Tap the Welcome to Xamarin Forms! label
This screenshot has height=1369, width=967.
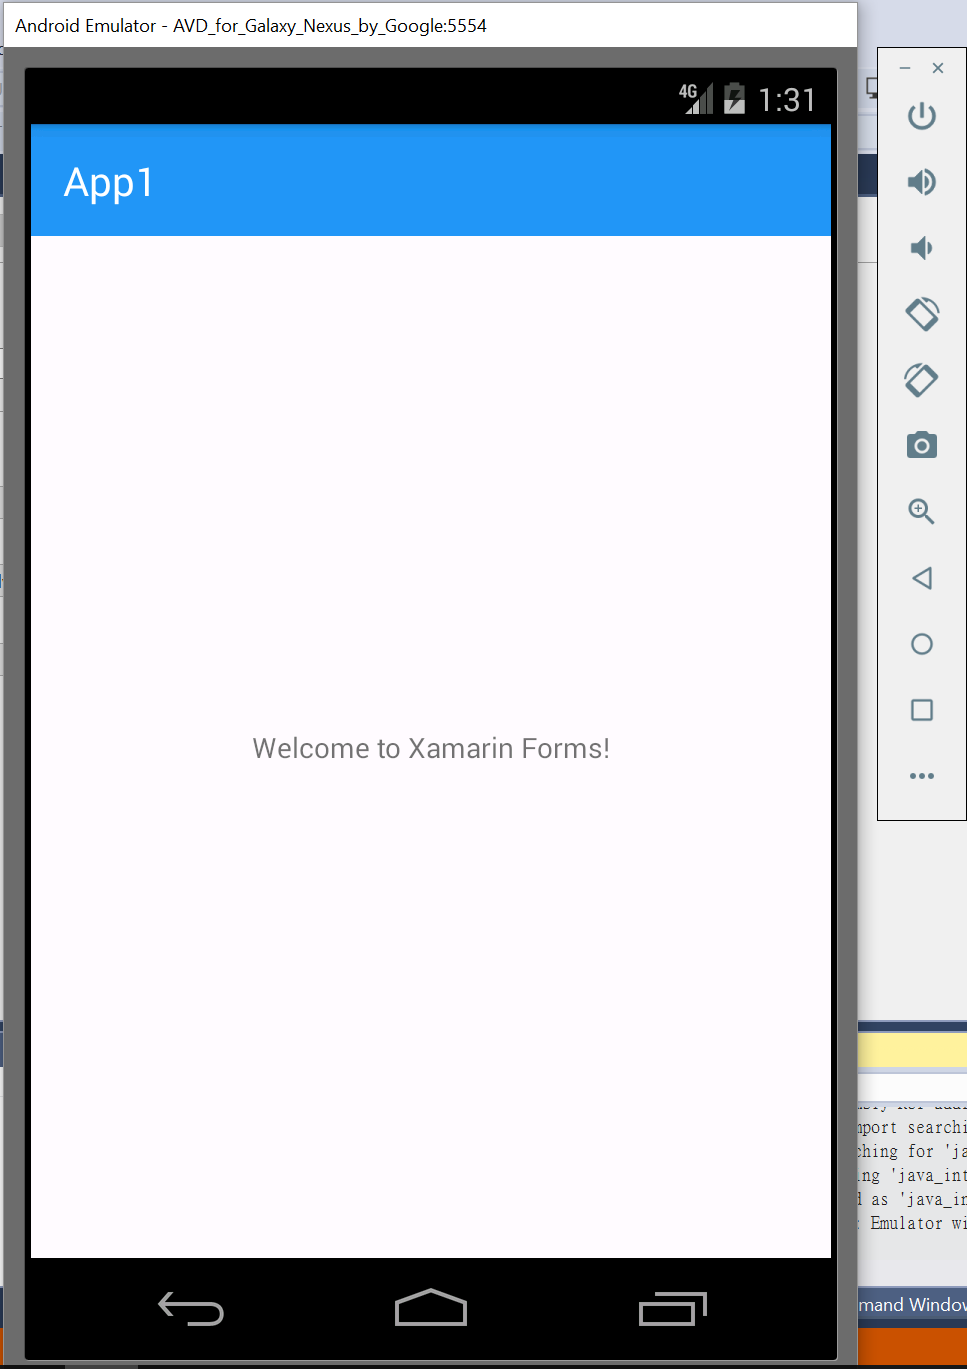[x=431, y=748]
